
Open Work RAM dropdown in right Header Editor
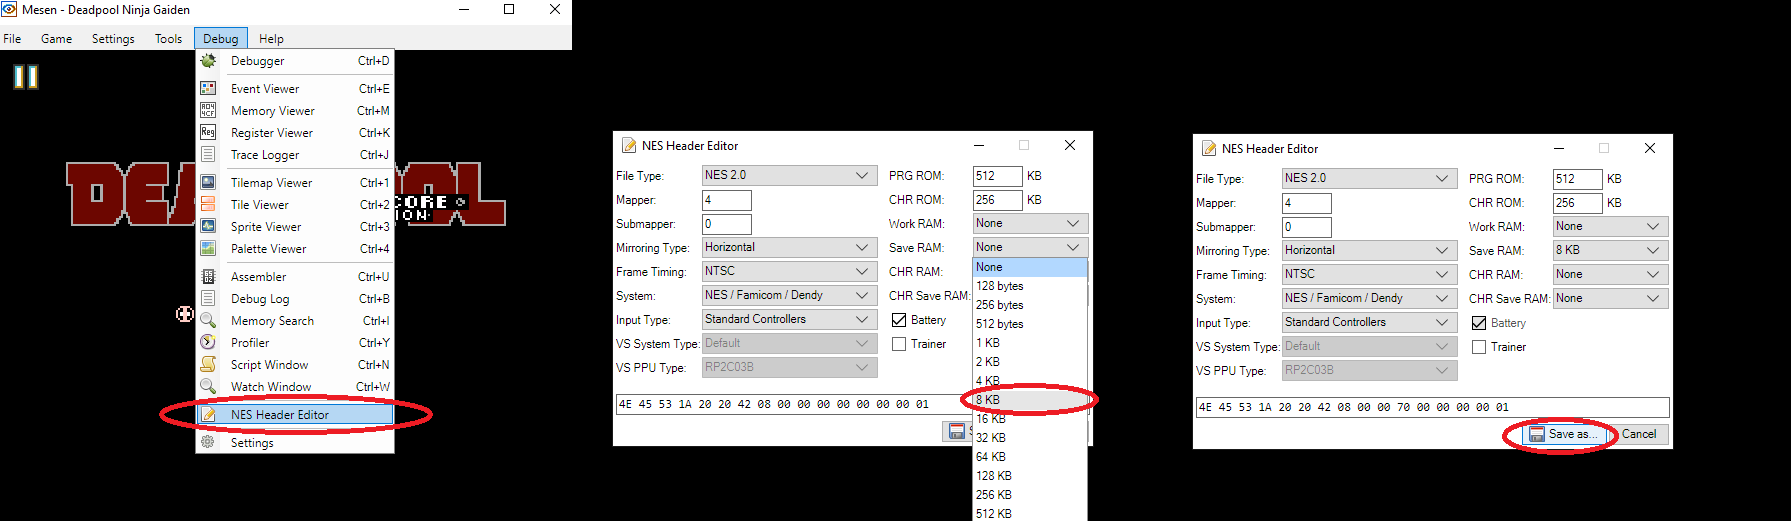coord(1610,226)
